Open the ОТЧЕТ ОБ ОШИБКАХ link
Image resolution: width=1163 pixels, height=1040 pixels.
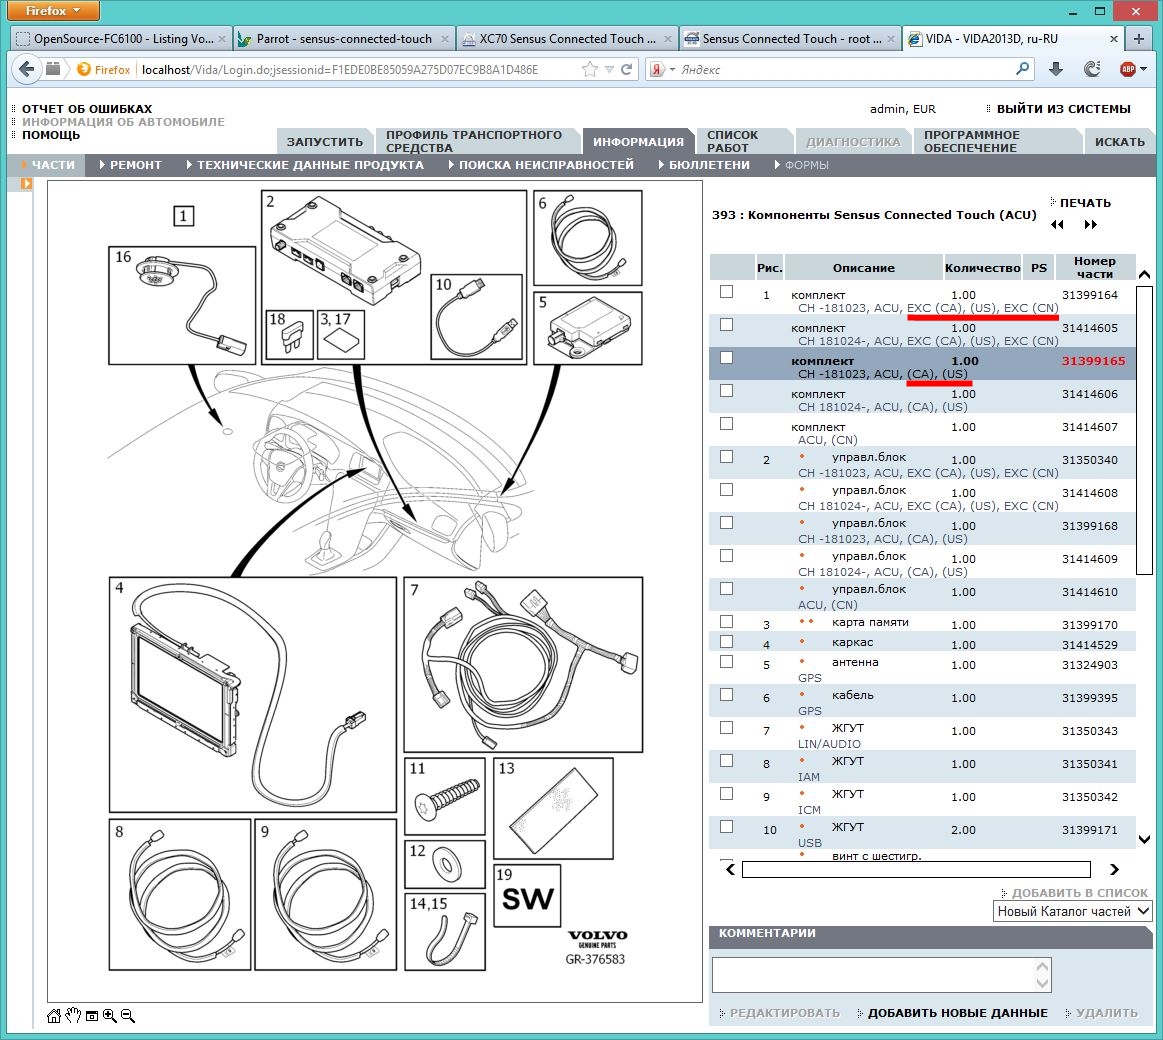(87, 108)
